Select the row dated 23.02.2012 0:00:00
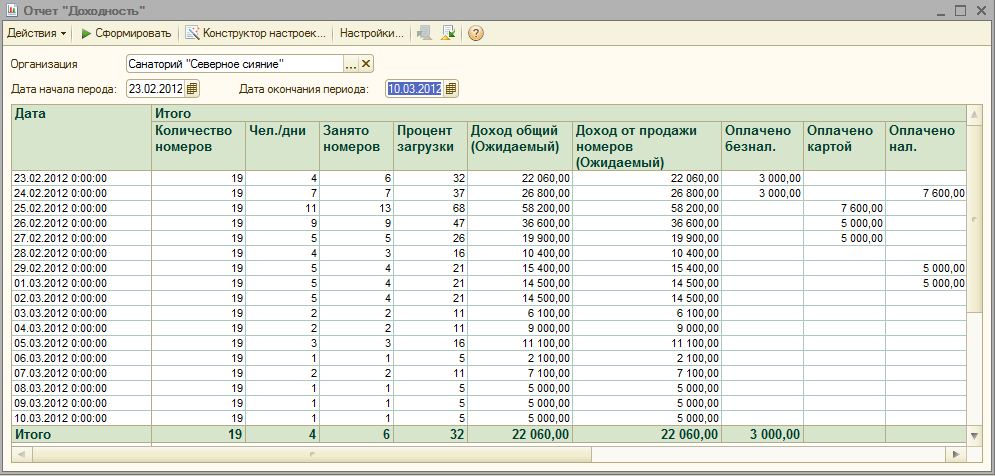This screenshot has width=995, height=476. (489, 178)
